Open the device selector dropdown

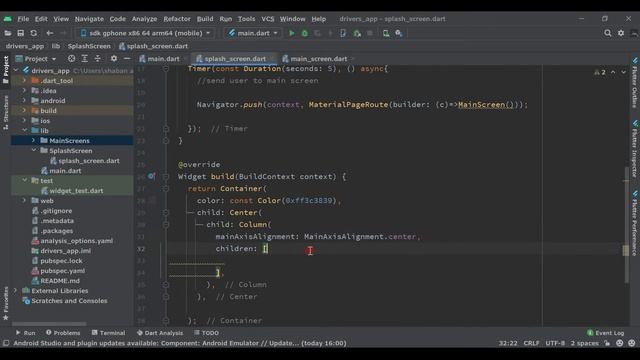click(x=145, y=33)
